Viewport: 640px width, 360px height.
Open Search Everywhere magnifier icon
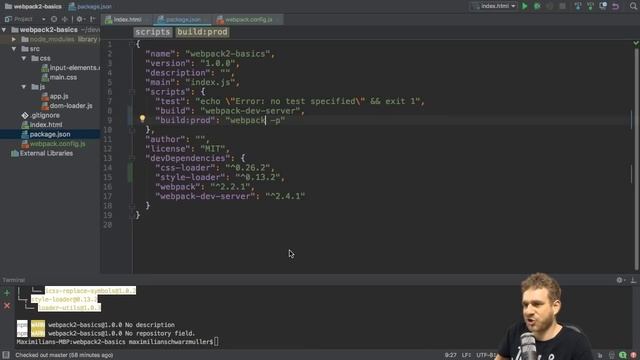pos(633,6)
